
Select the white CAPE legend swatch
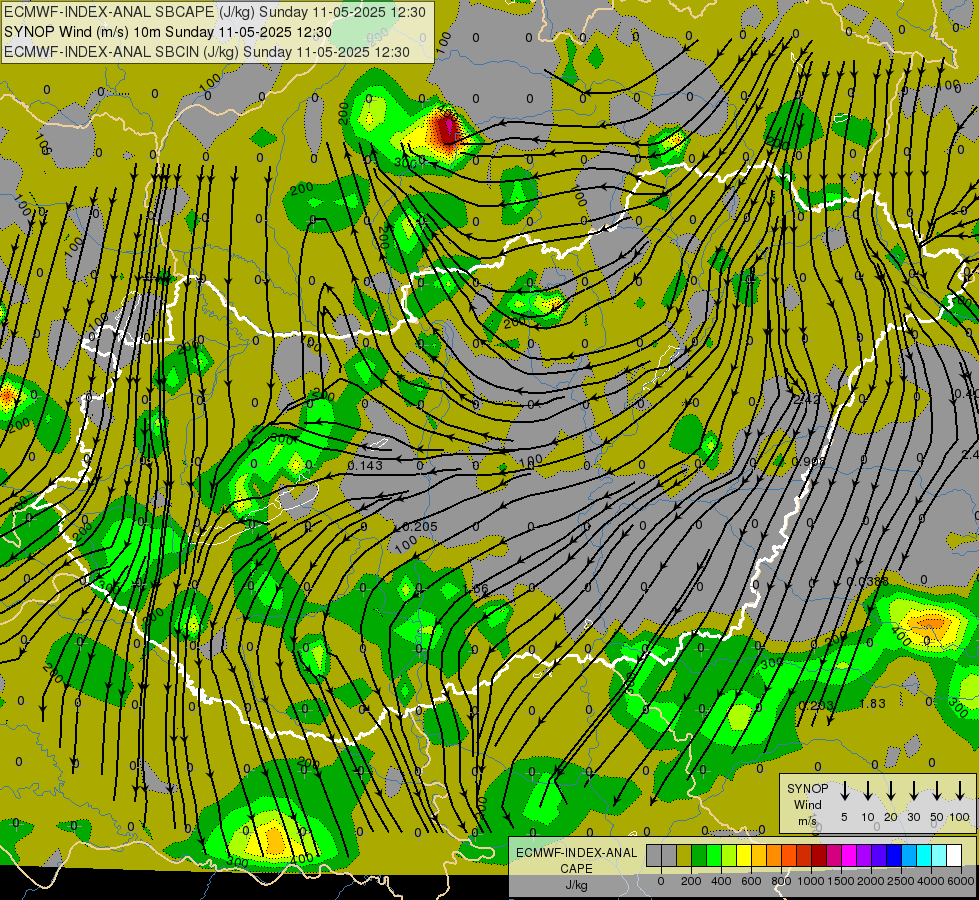[x=954, y=855]
